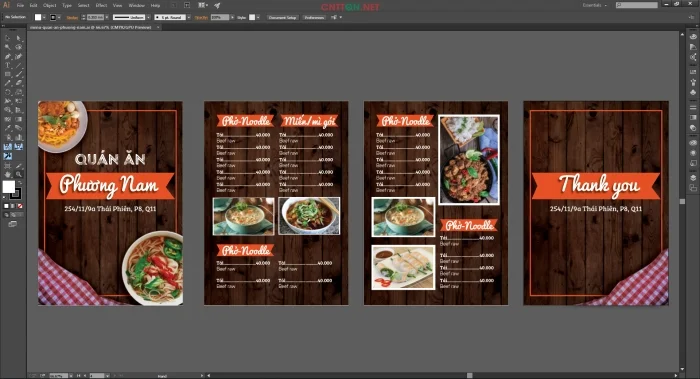Select the Lasso tool
This screenshot has height=379, width=700.
(x=18, y=47)
